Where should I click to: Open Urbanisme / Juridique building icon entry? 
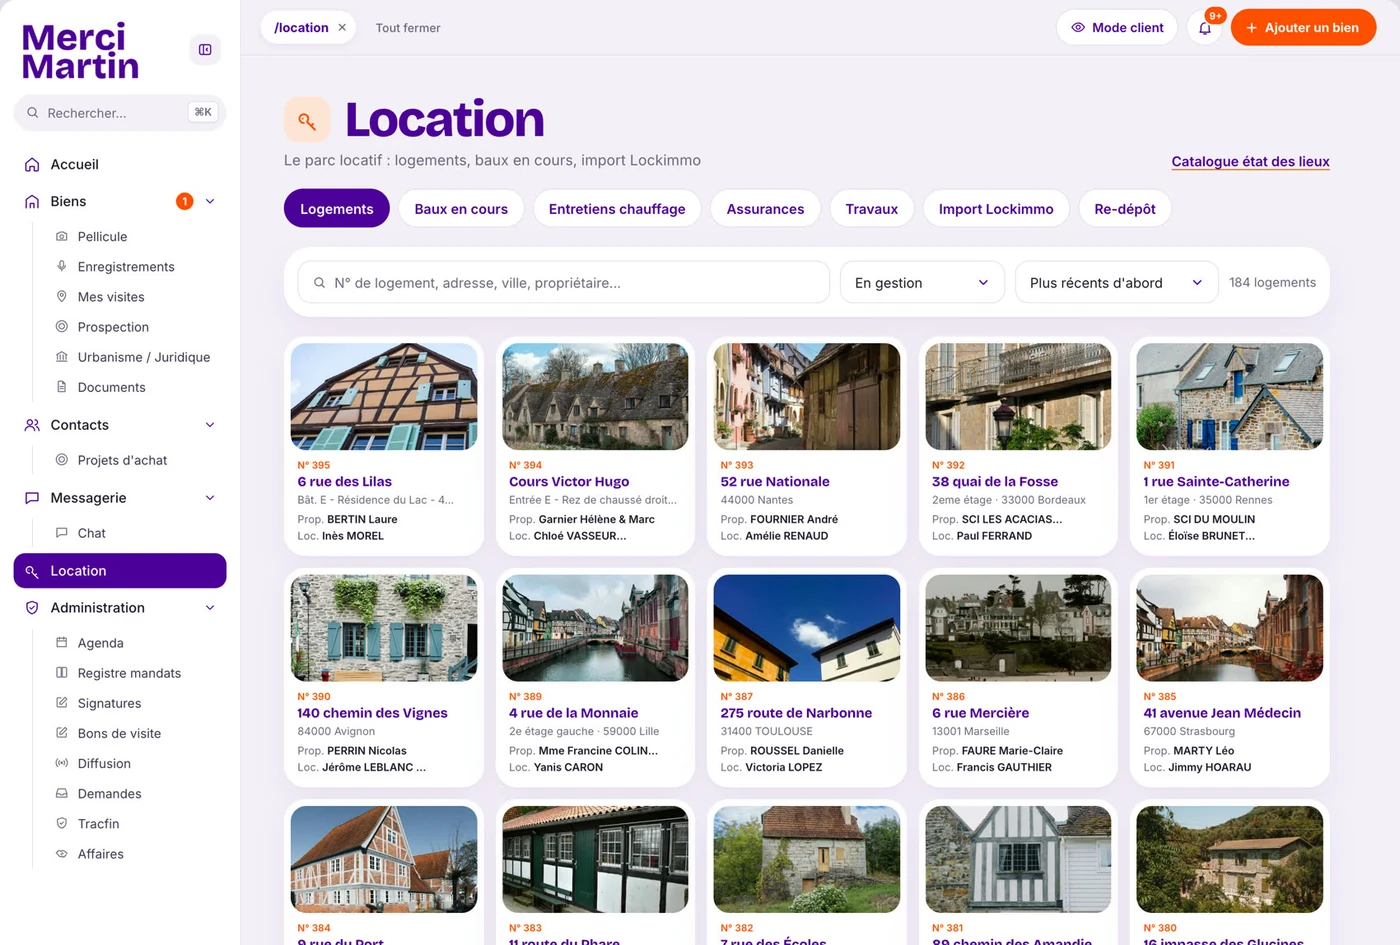point(62,356)
